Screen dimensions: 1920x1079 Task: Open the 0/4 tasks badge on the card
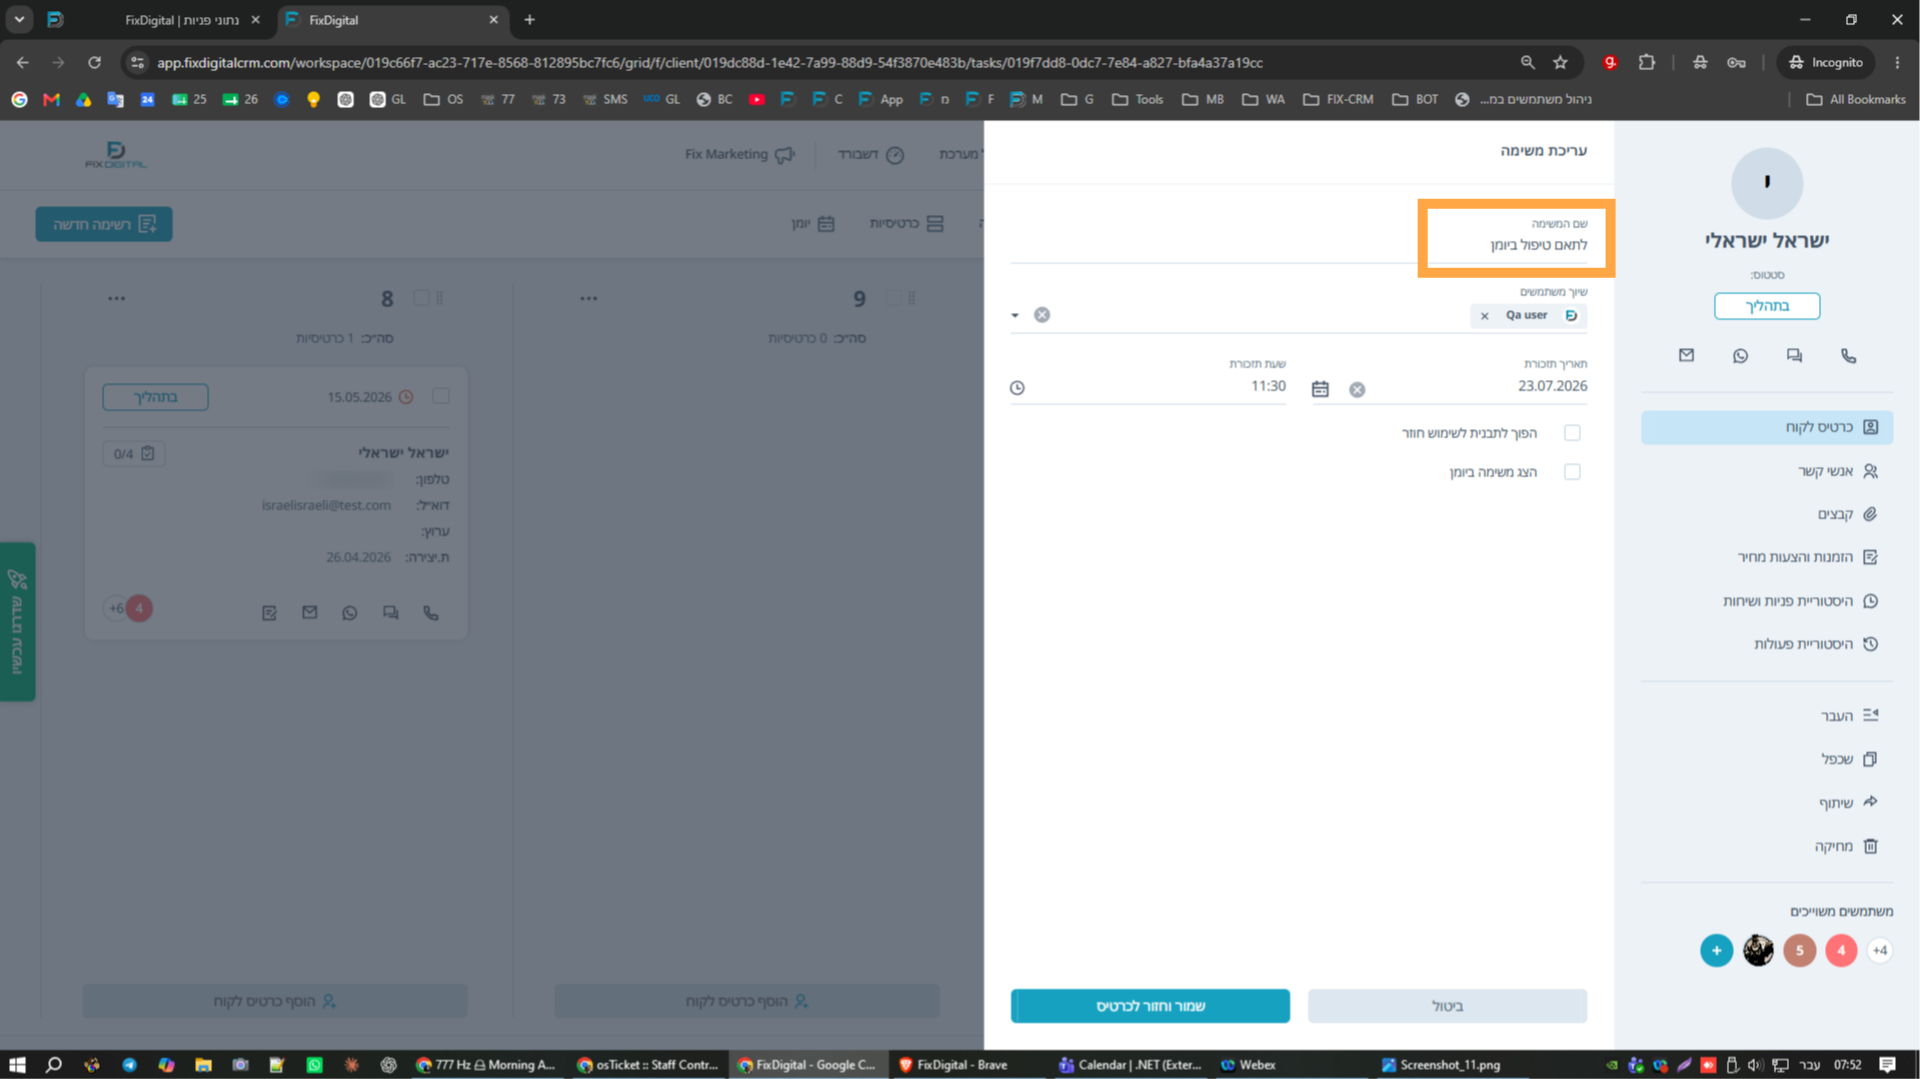point(134,454)
